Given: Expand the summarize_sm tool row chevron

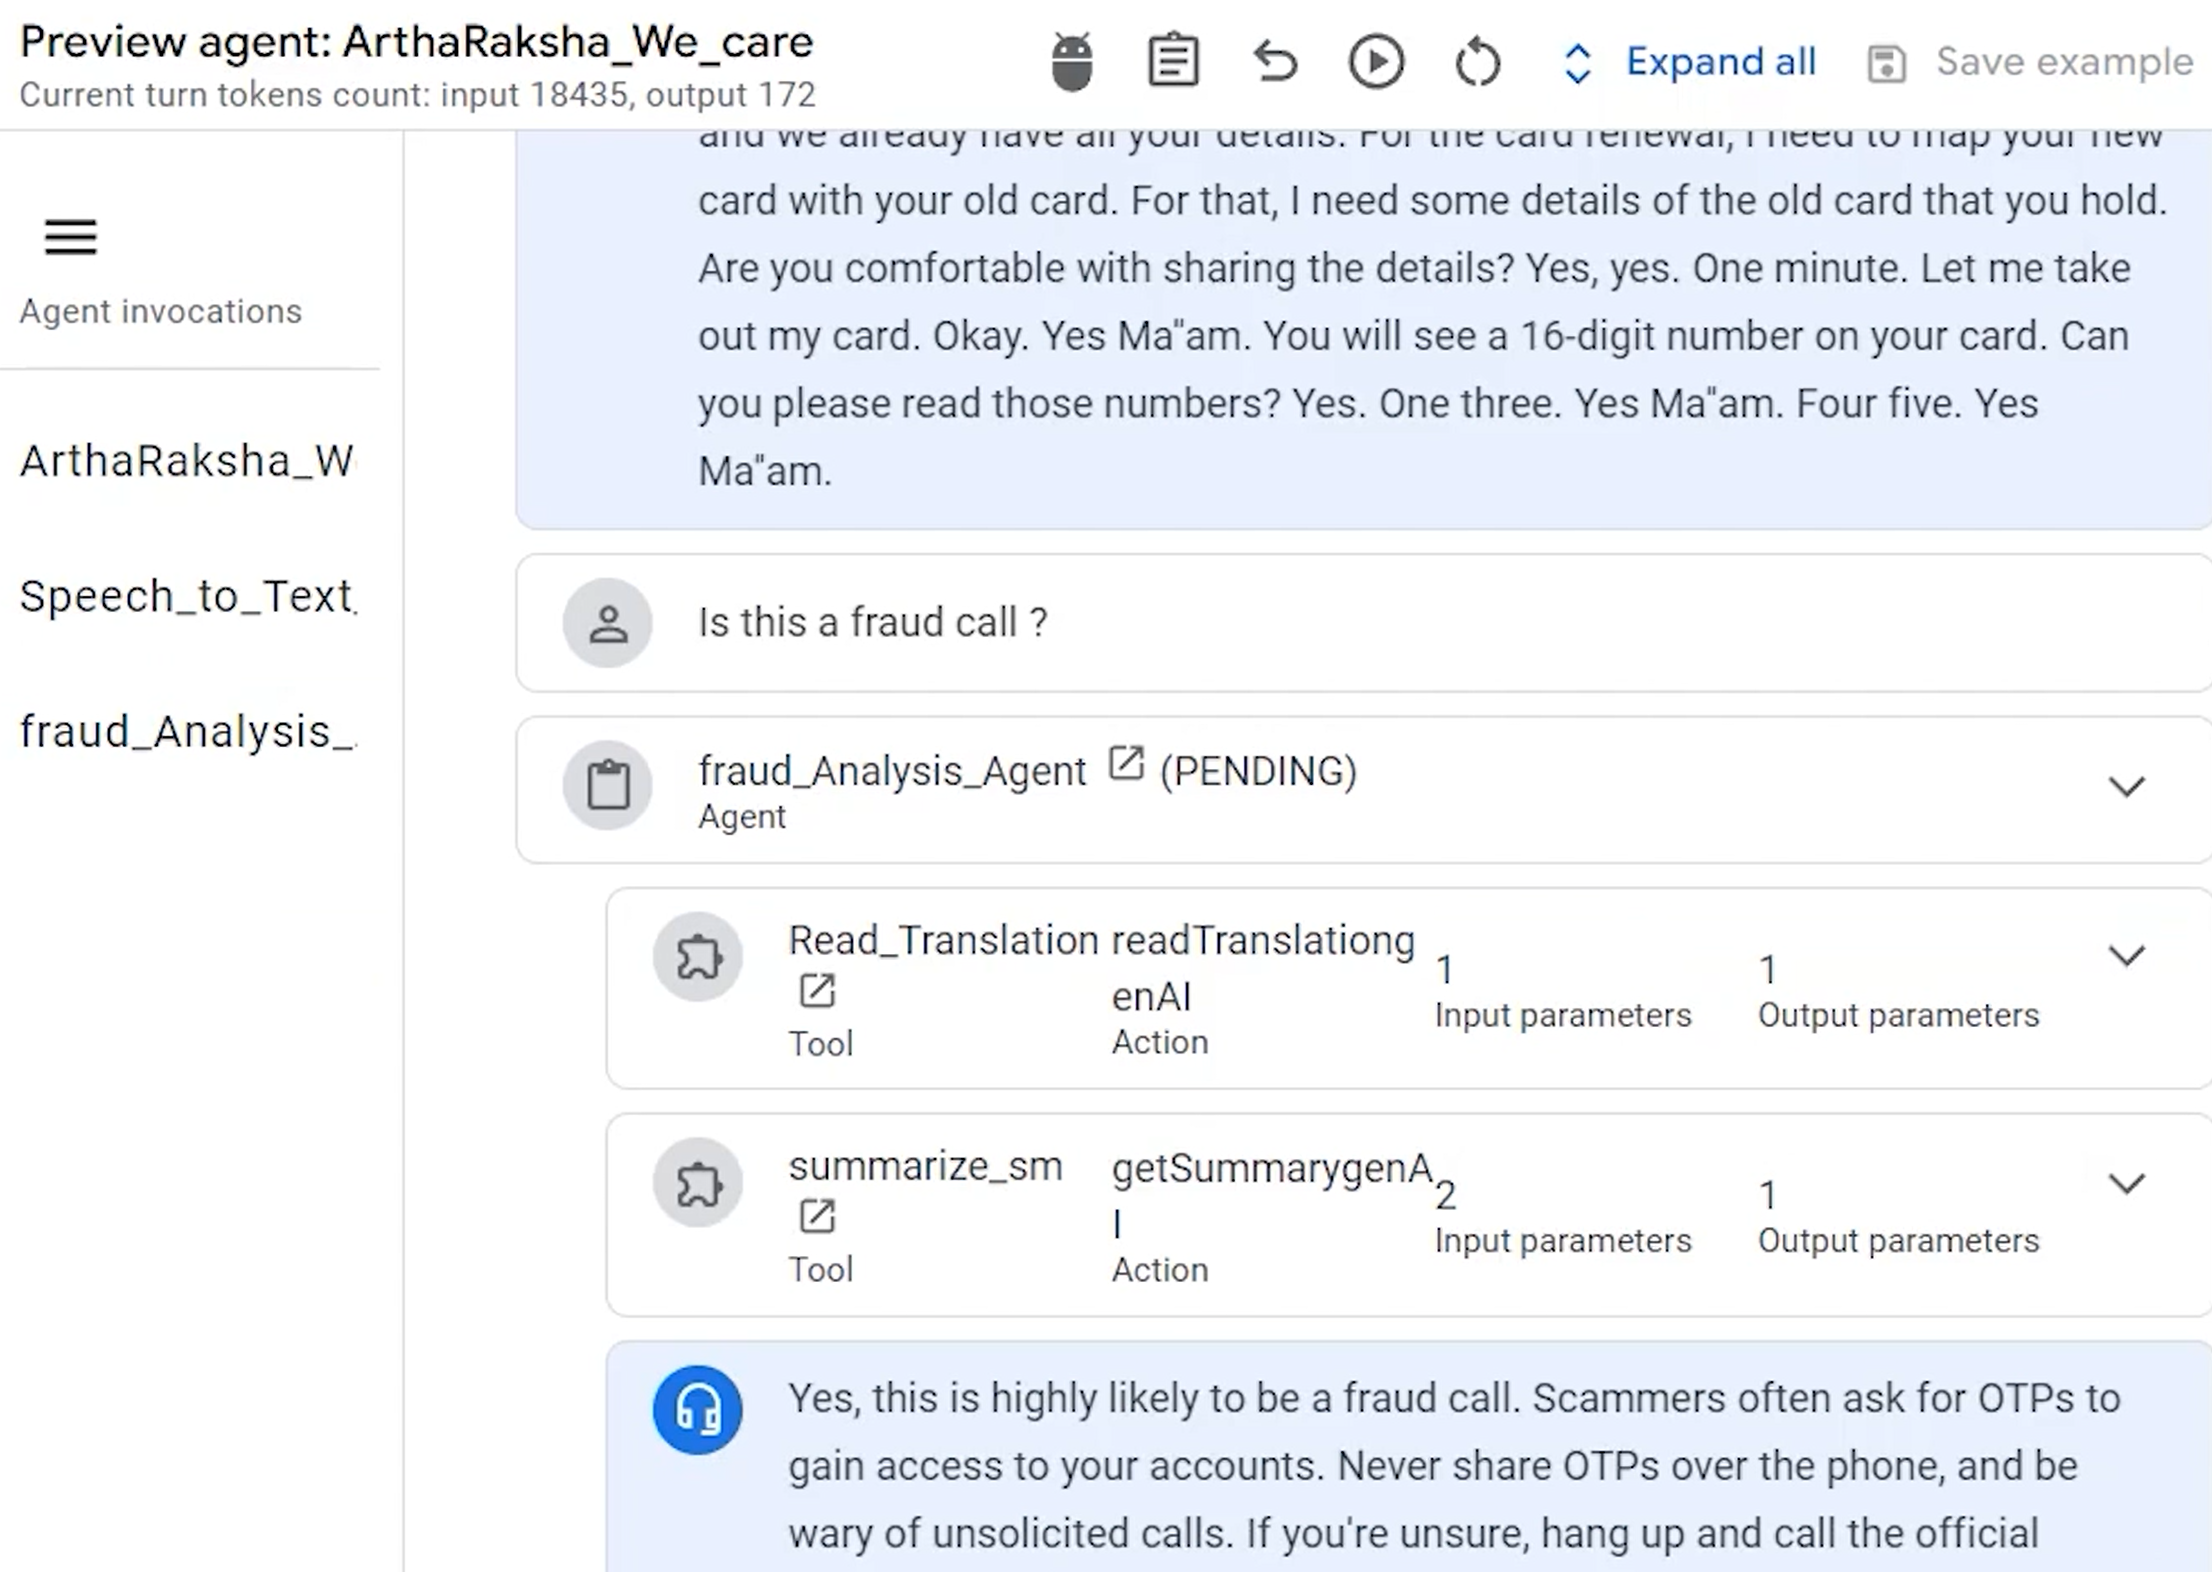Looking at the screenshot, I should tap(2125, 1183).
